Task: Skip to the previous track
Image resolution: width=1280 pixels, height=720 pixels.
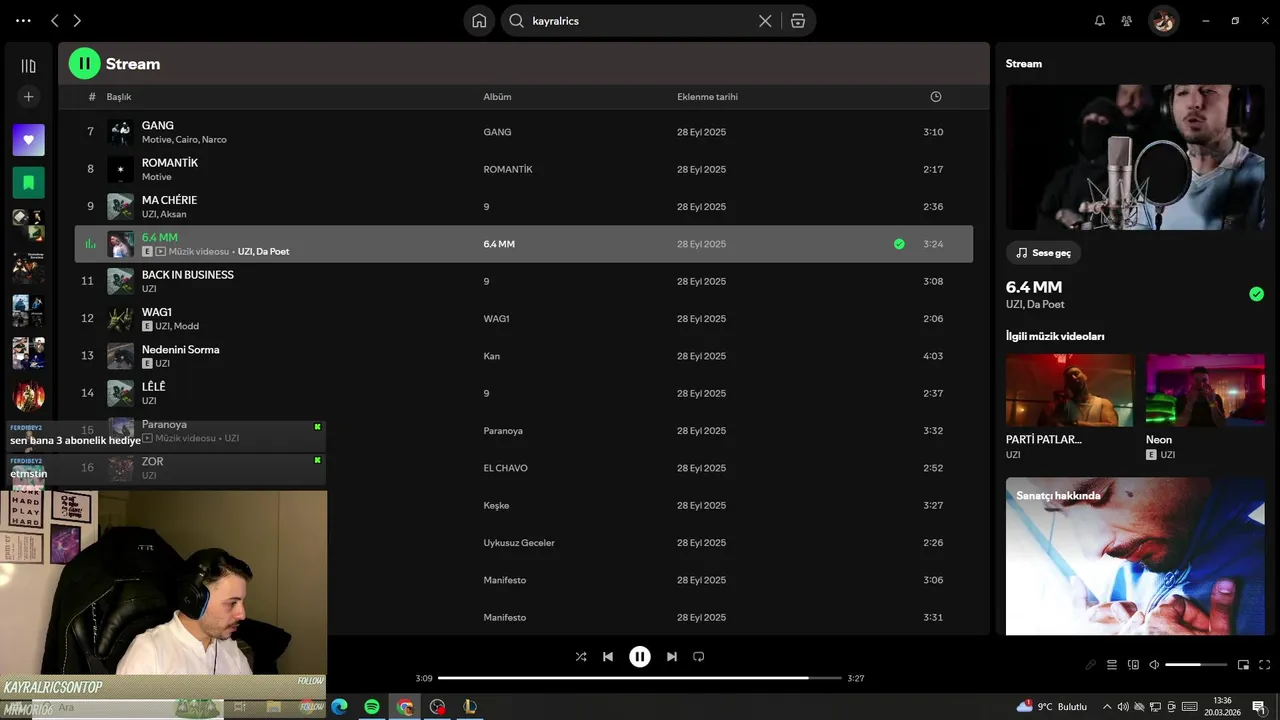Action: 608,657
